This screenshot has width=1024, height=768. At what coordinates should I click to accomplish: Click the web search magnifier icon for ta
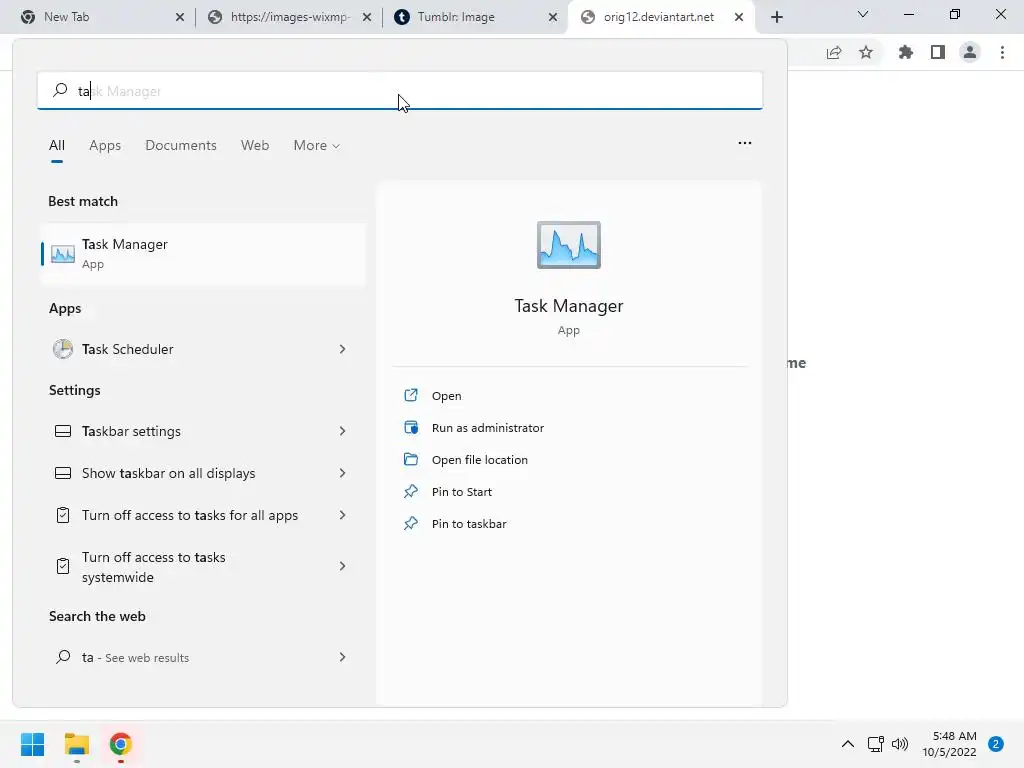coord(63,657)
